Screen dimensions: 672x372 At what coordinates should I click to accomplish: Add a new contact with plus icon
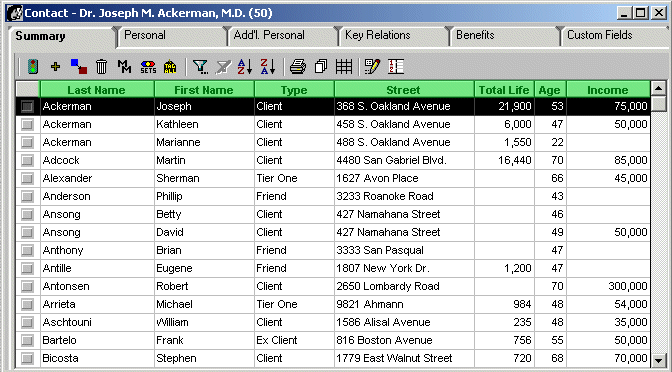pyautogui.click(x=55, y=66)
